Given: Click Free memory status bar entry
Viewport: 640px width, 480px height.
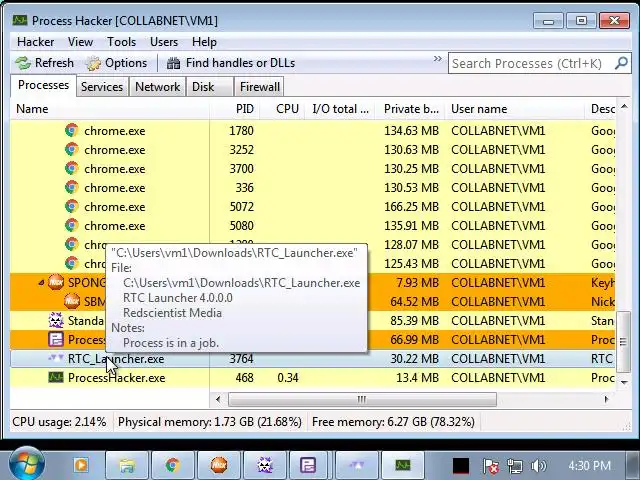Looking at the screenshot, I should 393,422.
